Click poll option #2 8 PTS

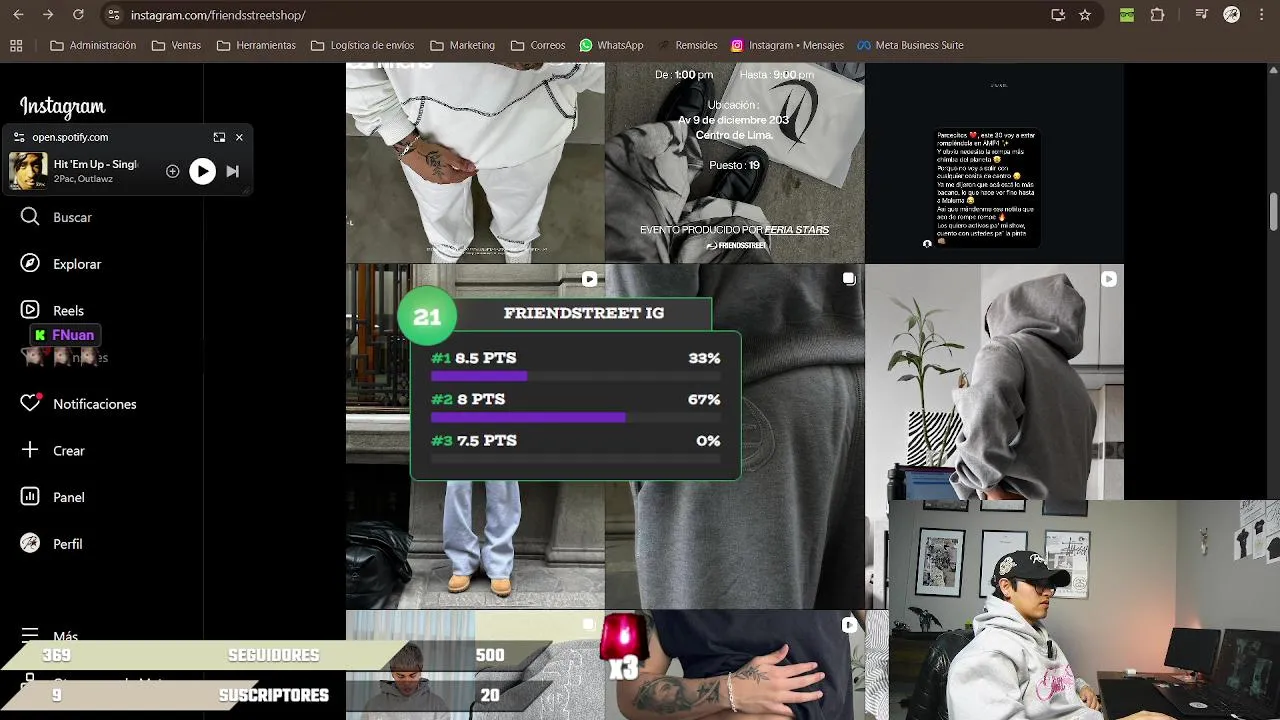[x=575, y=405]
